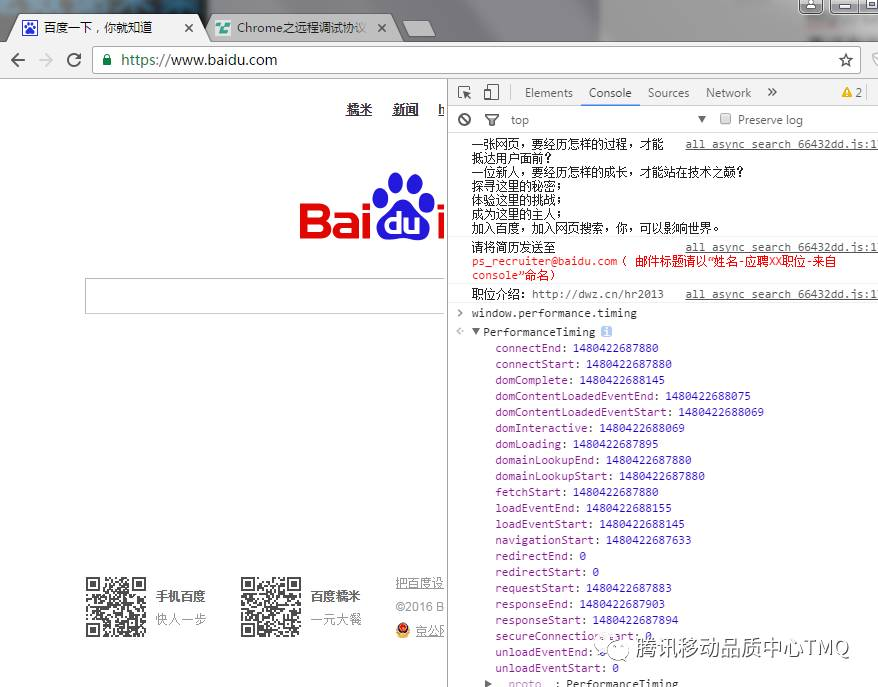
Task: Click the domInteractive row
Action: 590,428
